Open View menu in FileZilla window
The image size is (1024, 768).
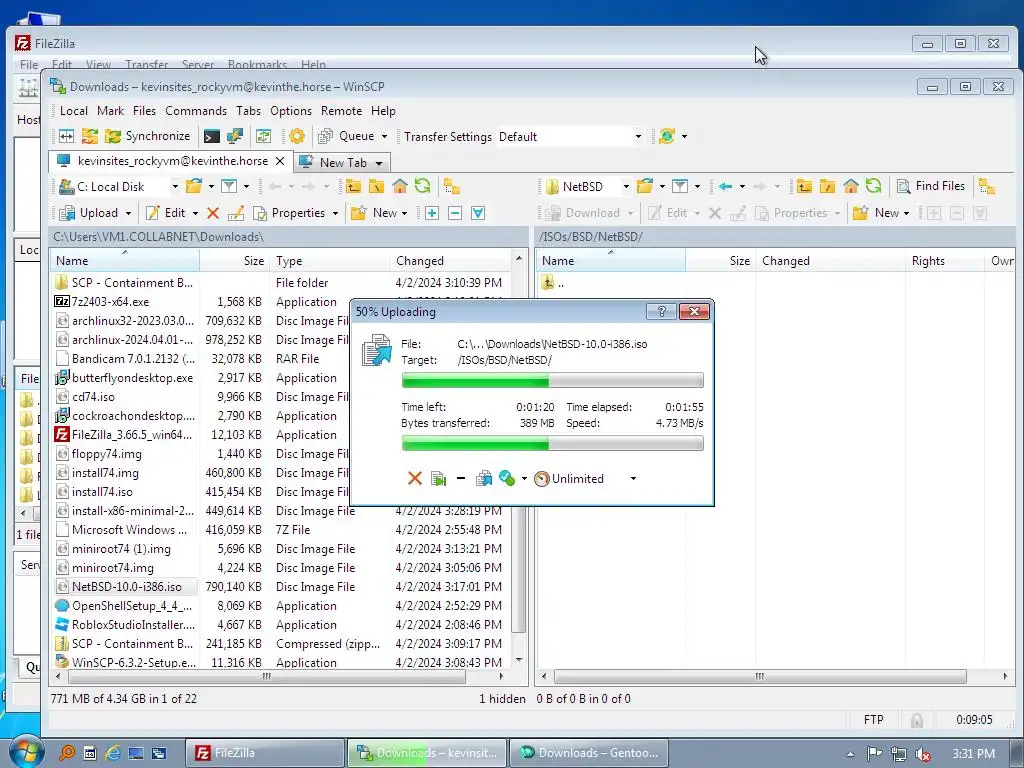click(x=98, y=65)
